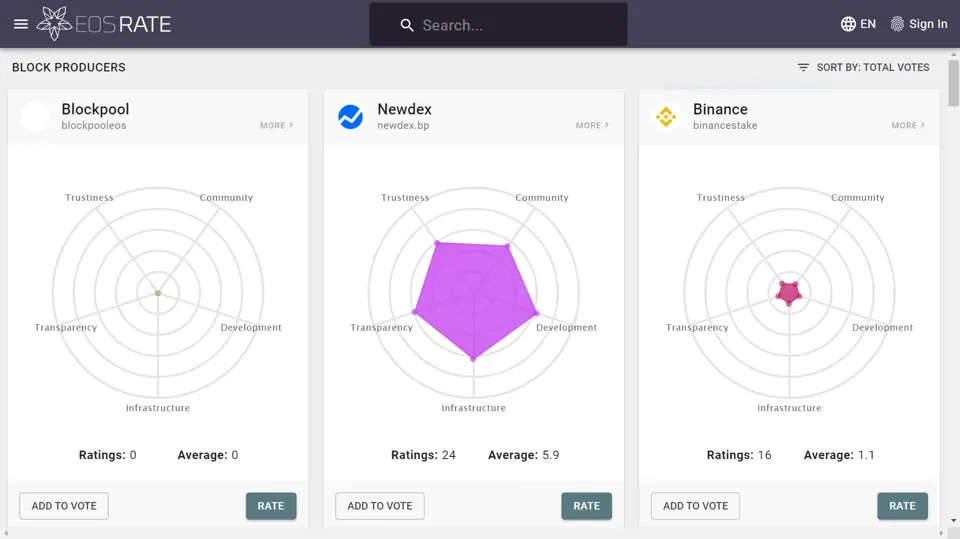Rate the Blockpool block producer
This screenshot has width=960, height=539.
pyautogui.click(x=271, y=506)
